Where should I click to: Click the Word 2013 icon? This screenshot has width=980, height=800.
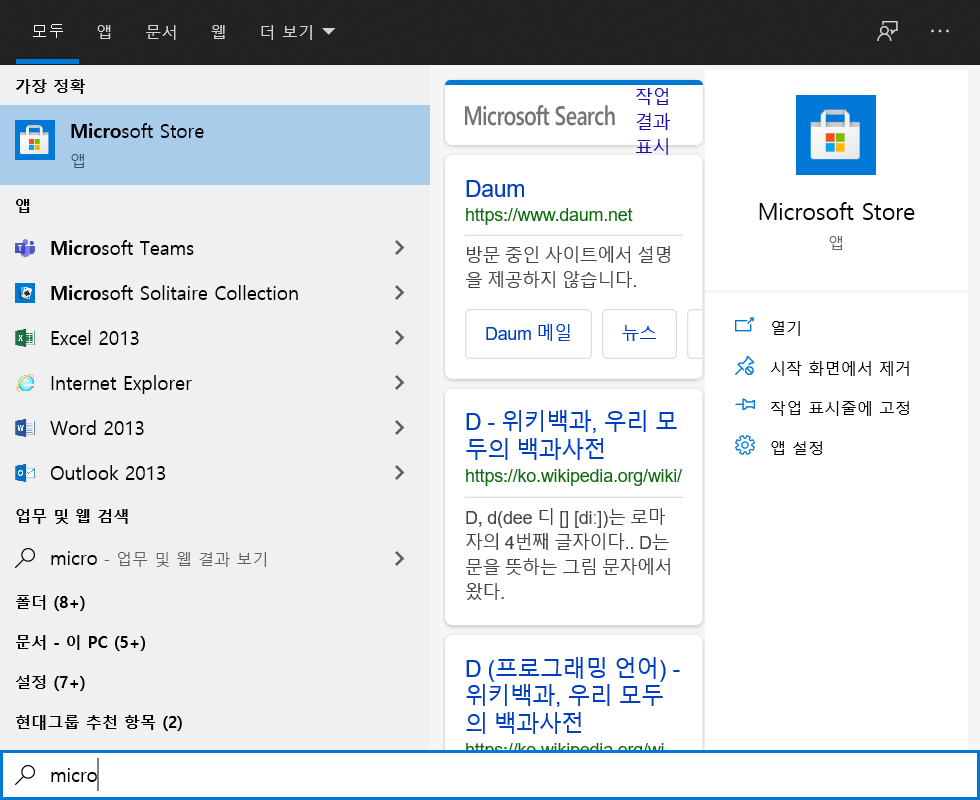point(25,428)
